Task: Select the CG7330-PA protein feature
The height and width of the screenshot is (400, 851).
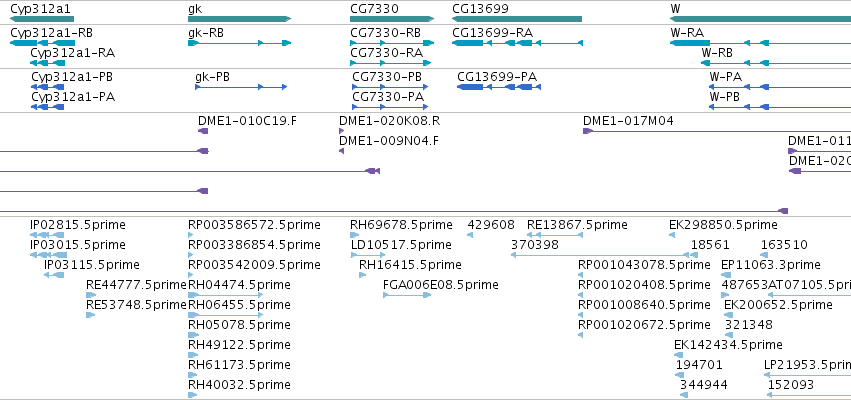Action: tap(390, 107)
